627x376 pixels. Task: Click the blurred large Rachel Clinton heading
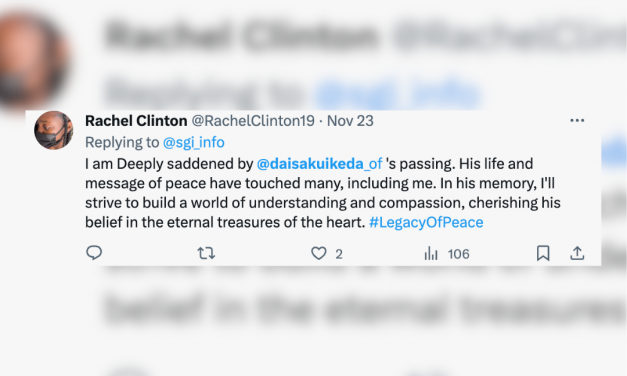point(242,36)
